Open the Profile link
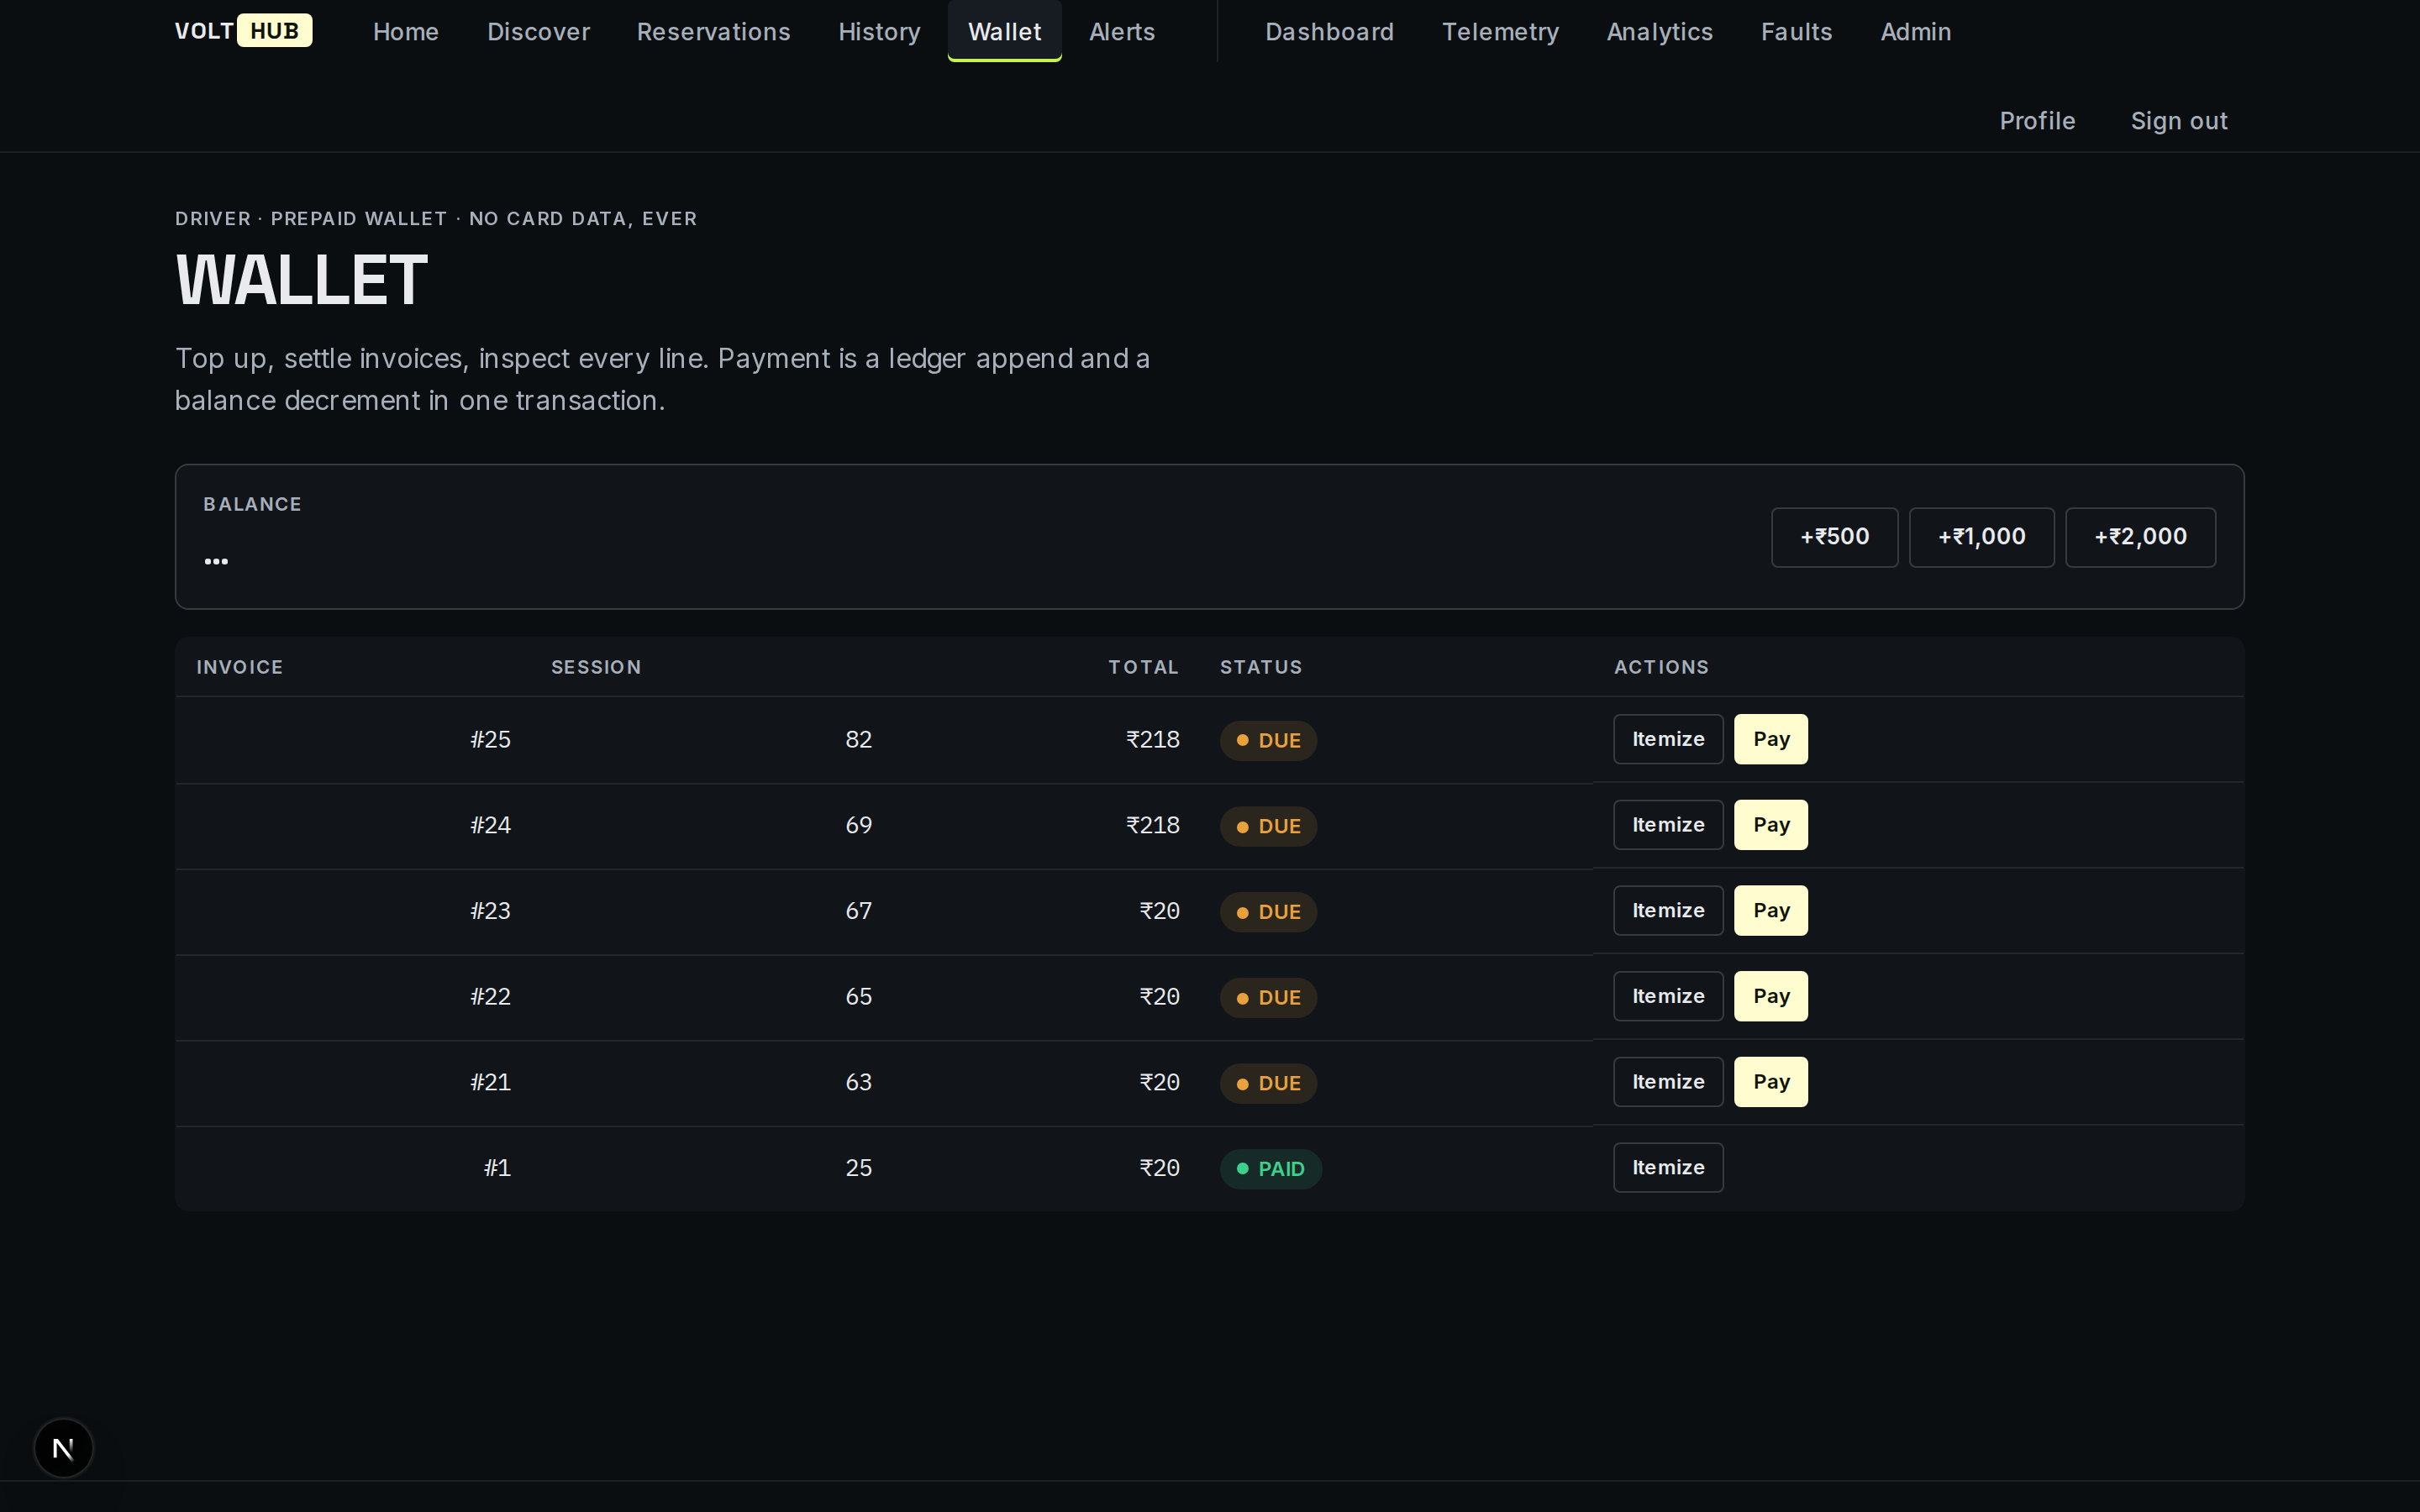Viewport: 2420px width, 1512px height. (x=2037, y=121)
